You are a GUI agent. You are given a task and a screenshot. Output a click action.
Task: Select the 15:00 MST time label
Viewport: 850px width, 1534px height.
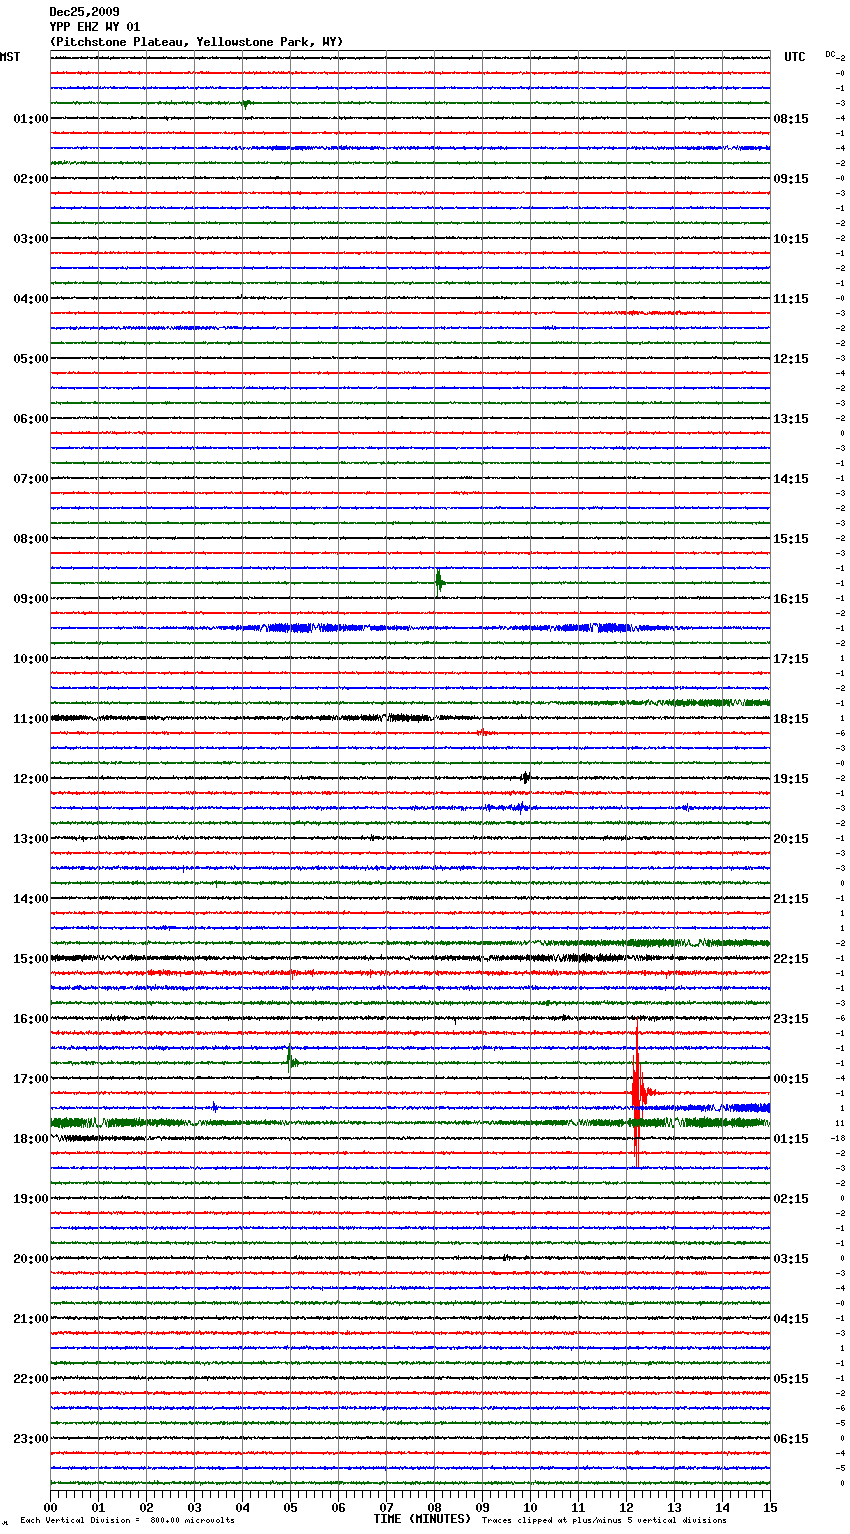31,959
